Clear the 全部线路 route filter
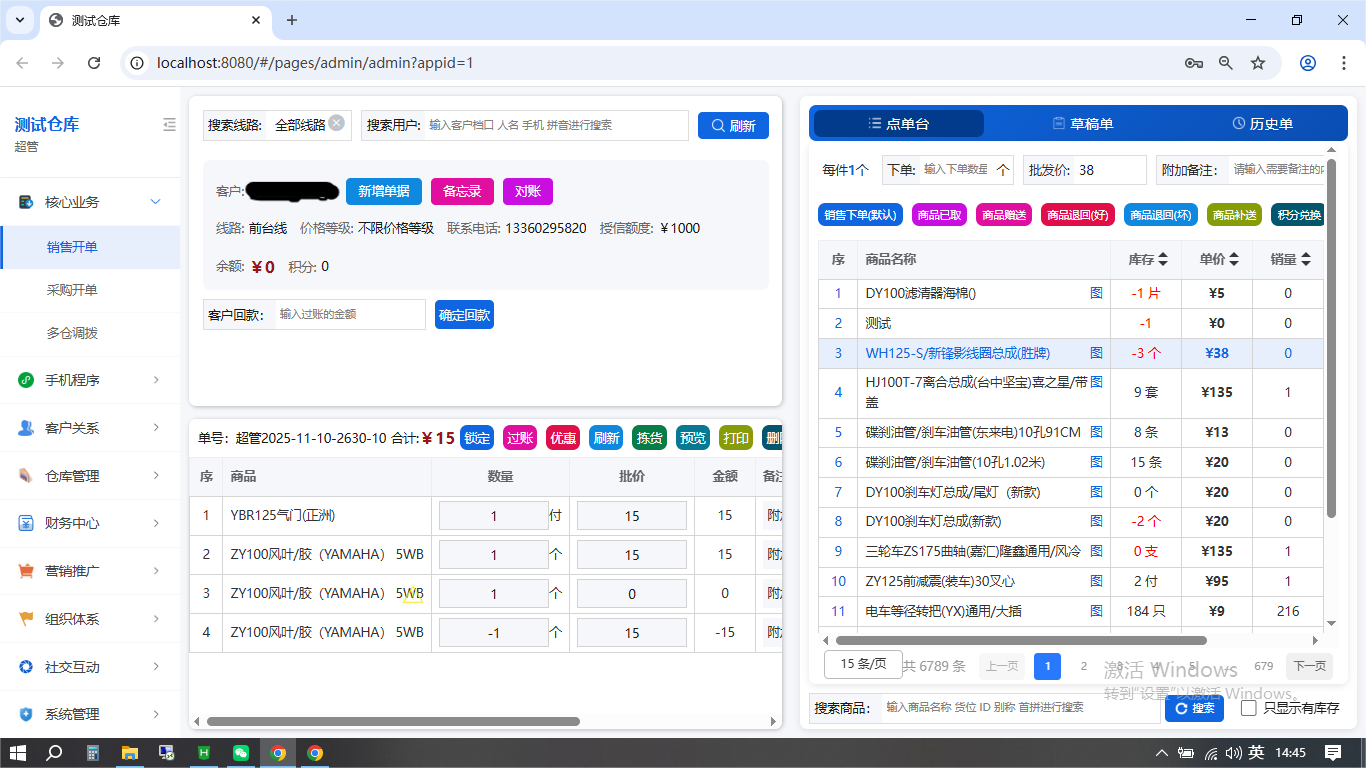 (337, 123)
